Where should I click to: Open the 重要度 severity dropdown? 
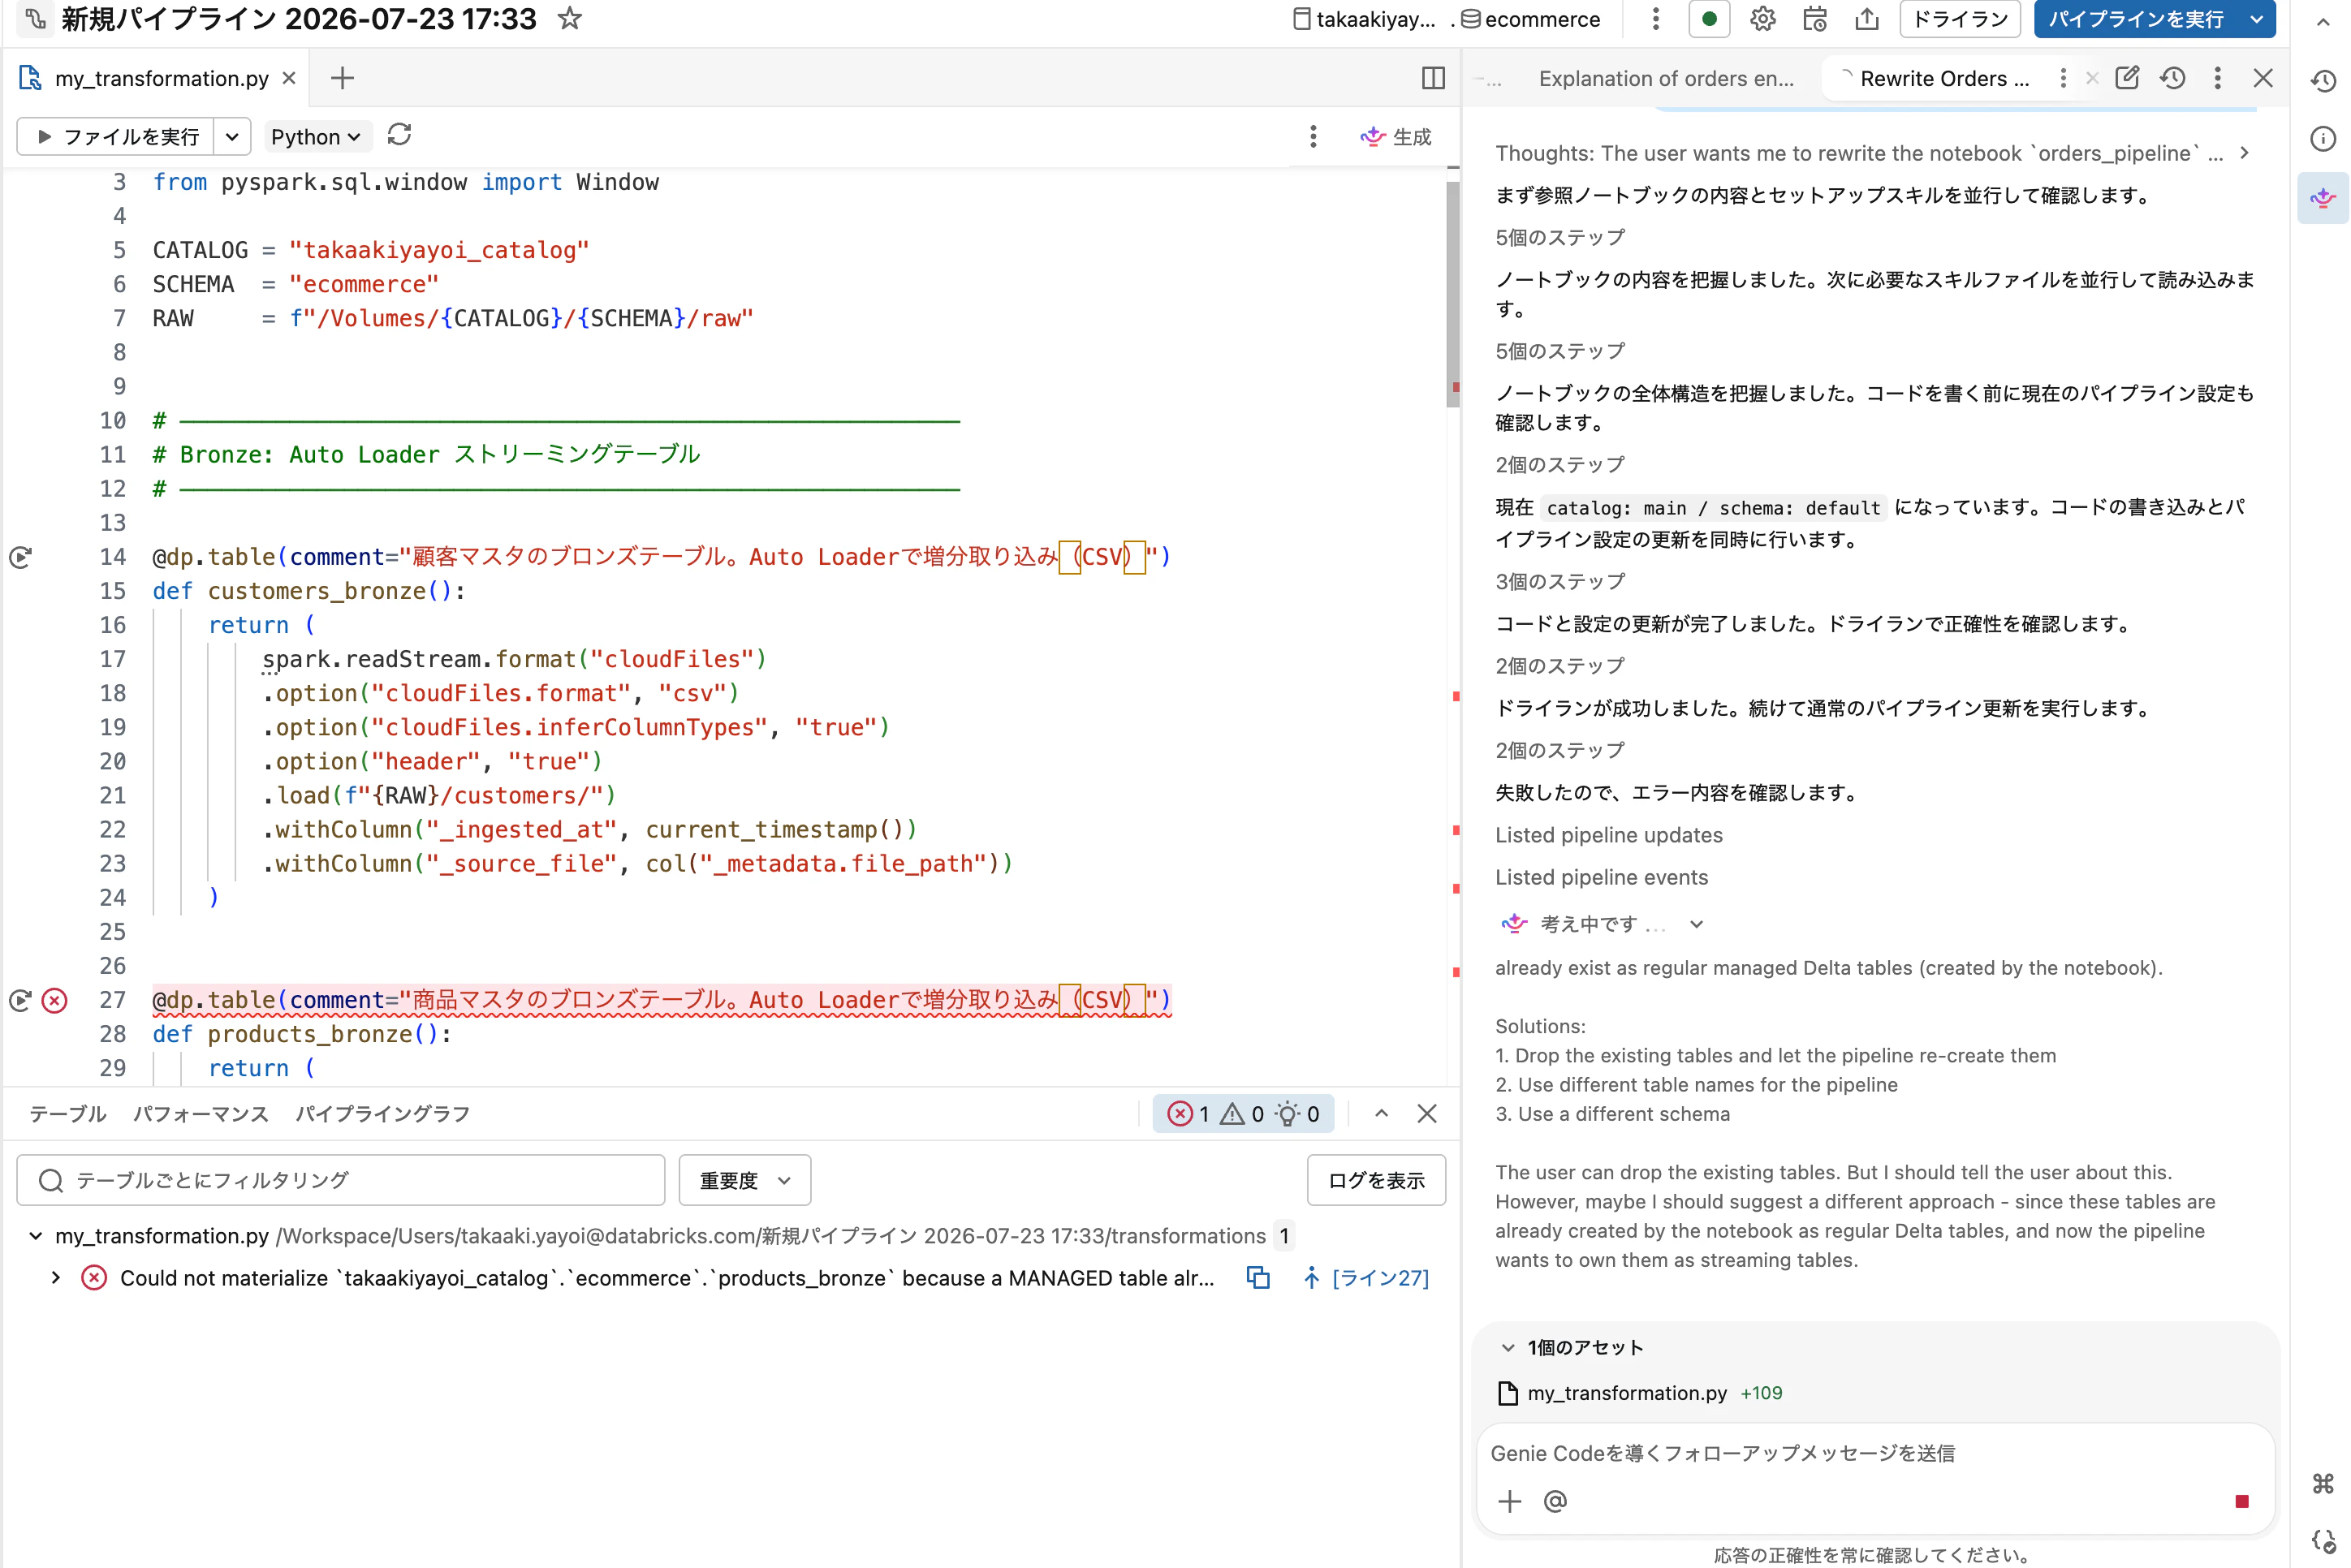(744, 1180)
